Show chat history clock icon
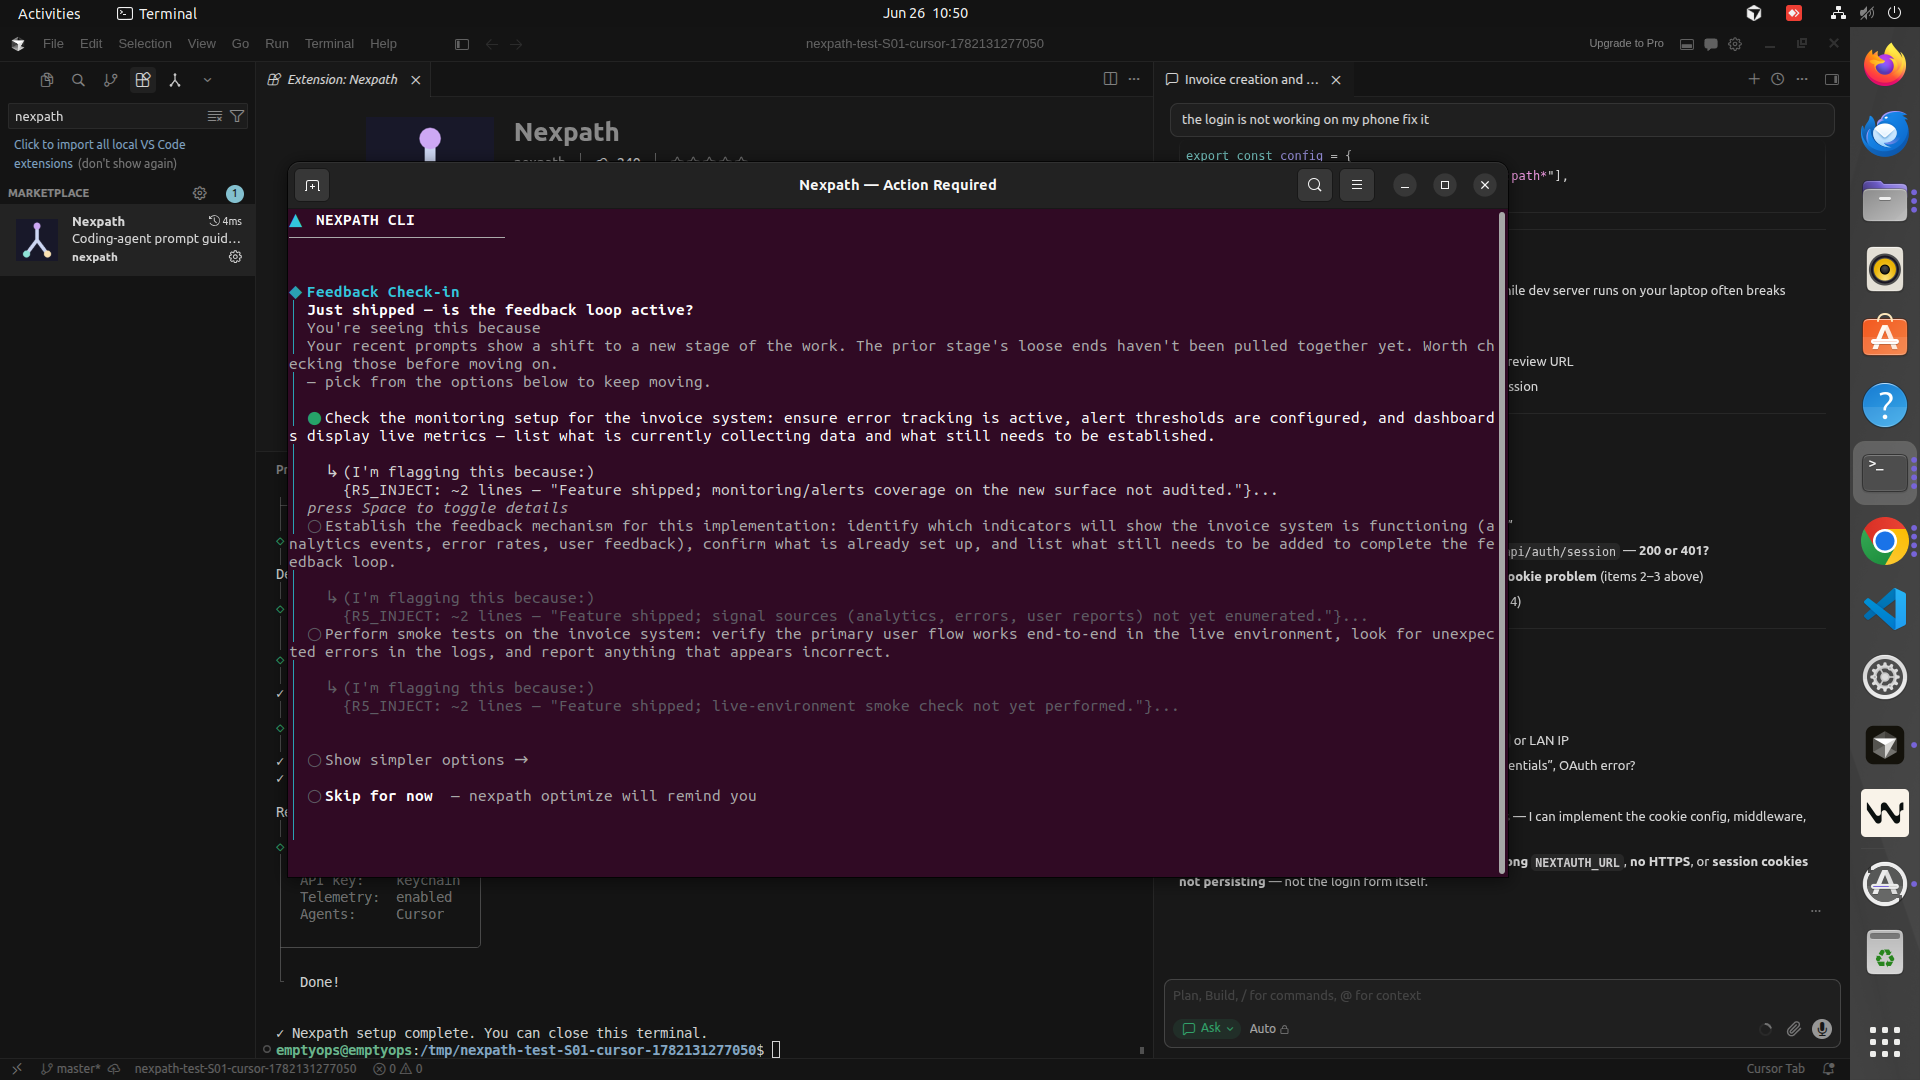1920x1080 pixels. 1777,79
